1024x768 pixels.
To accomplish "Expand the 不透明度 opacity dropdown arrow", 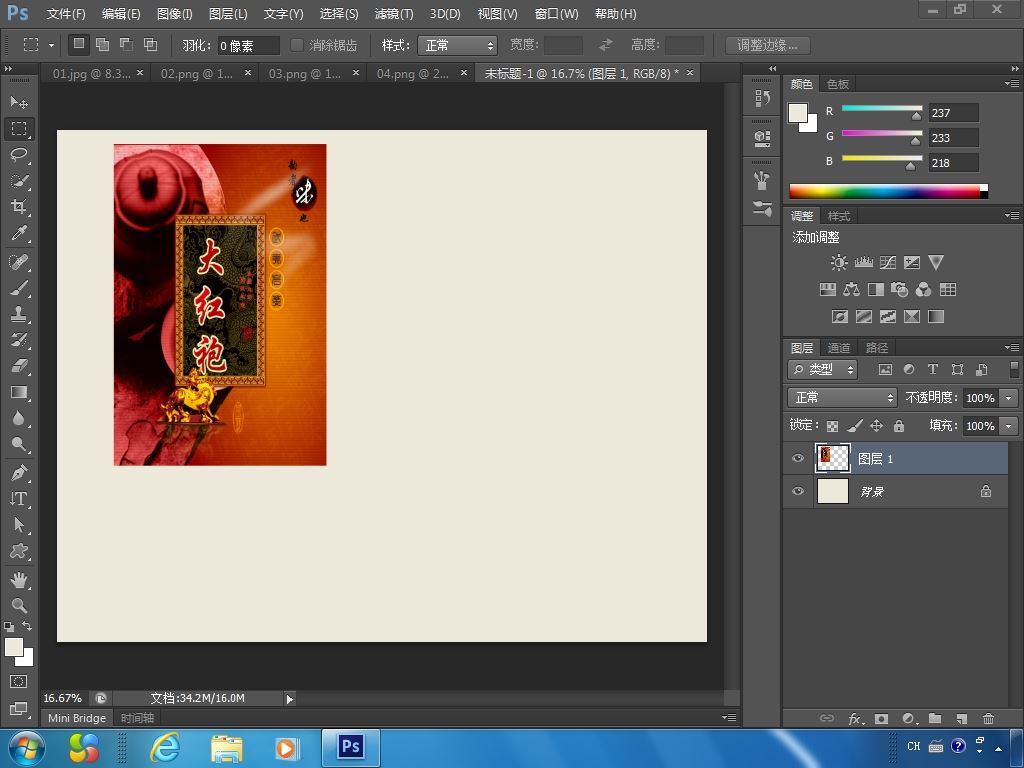I will click(x=1008, y=398).
